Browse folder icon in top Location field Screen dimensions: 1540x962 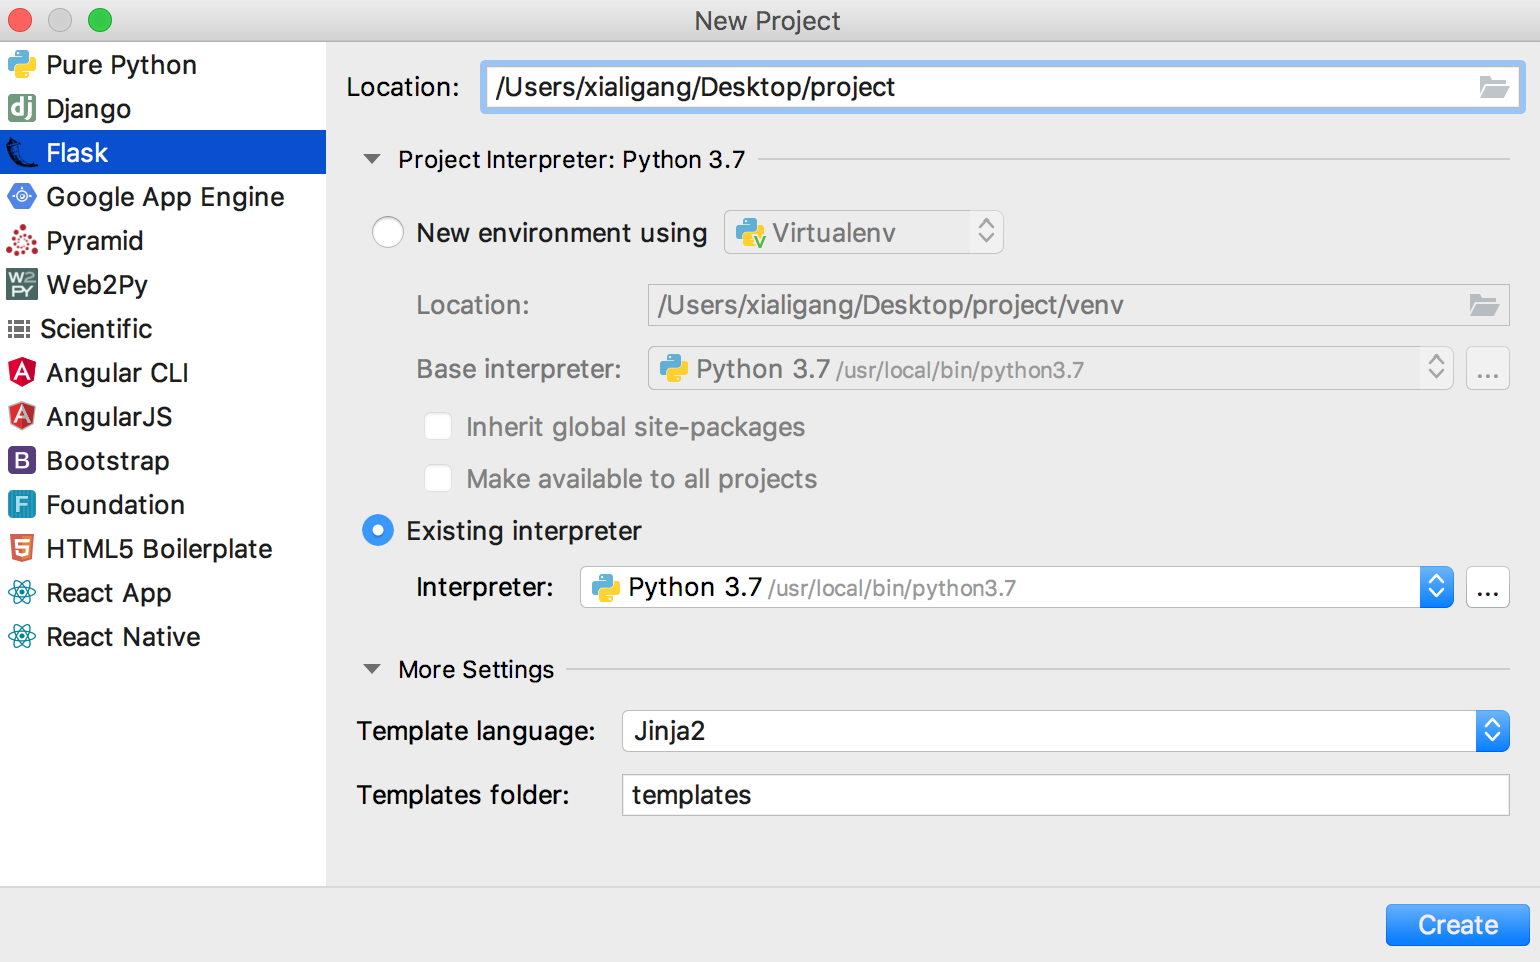tap(1493, 87)
